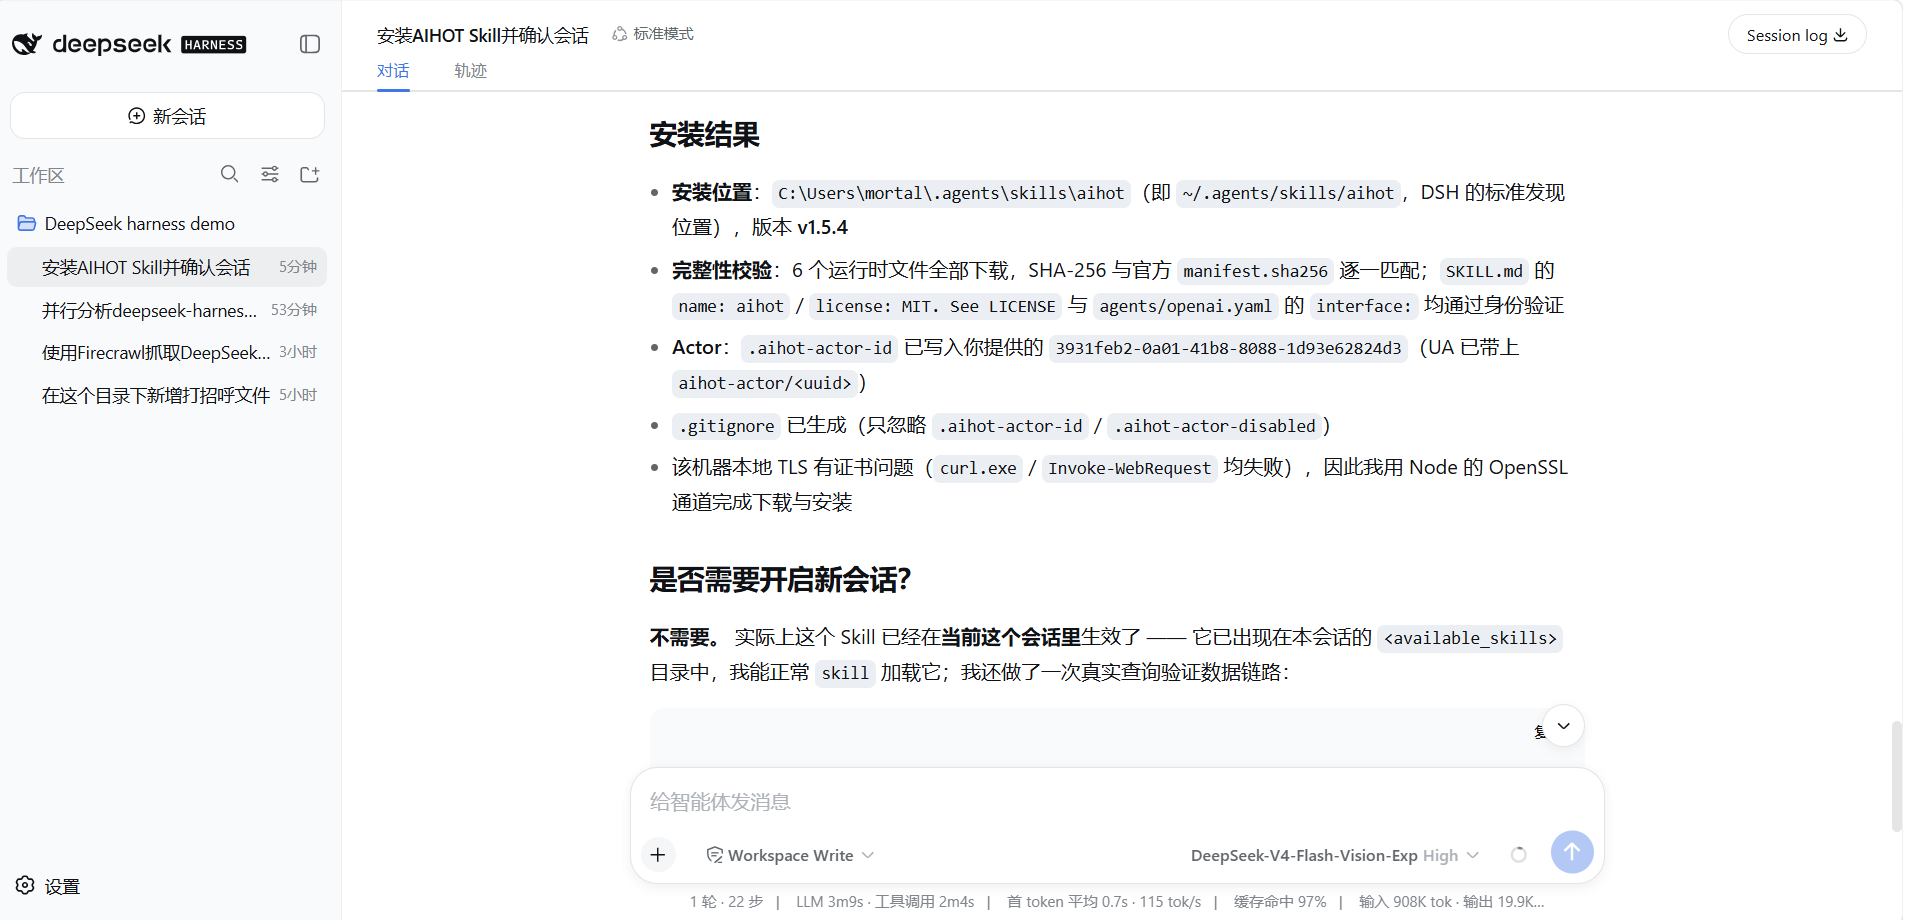Screen dimensions: 1906x920
Task: Open Workspace Write permission dropdown
Action: pos(790,855)
